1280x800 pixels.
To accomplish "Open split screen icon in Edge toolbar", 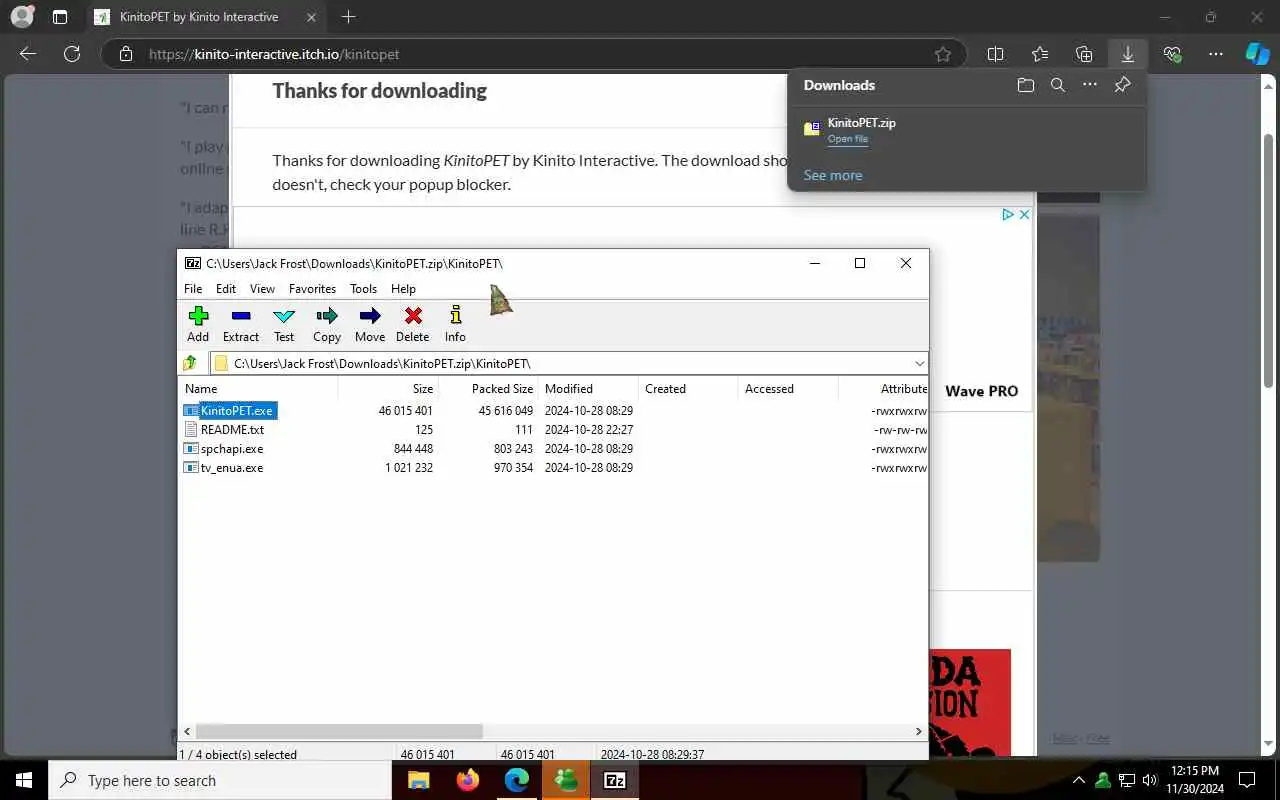I will [995, 54].
